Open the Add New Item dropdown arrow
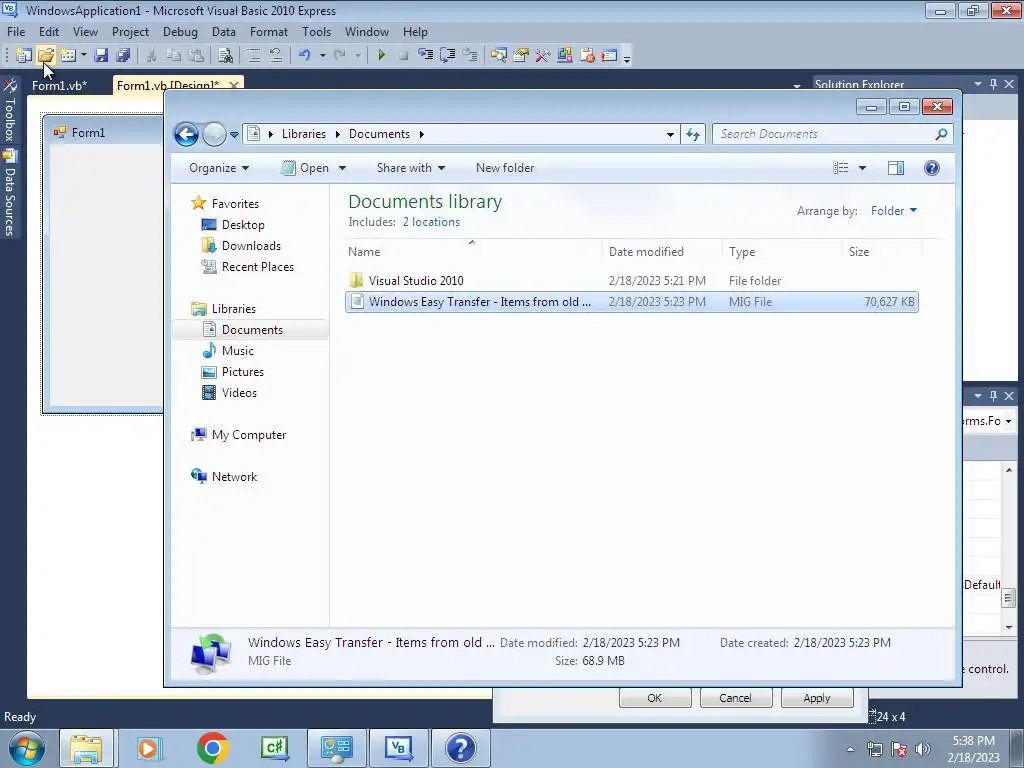1024x768 pixels. pos(84,56)
